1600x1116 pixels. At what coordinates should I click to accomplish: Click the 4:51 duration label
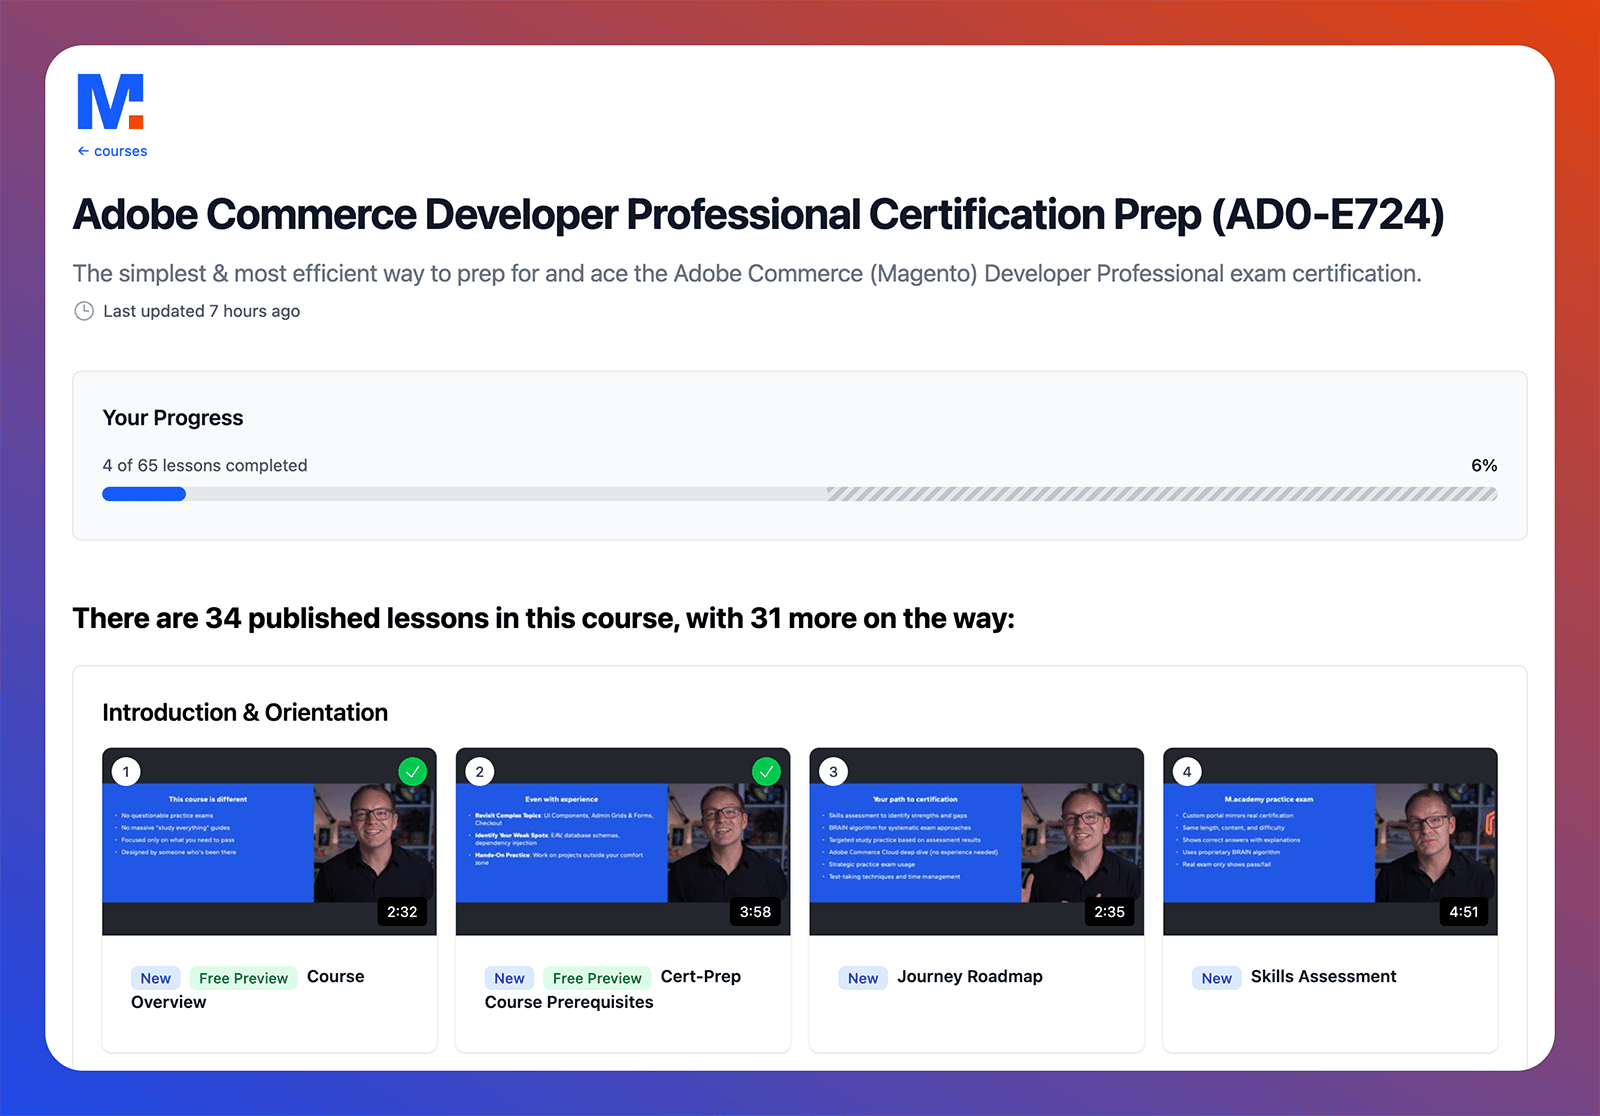pos(1463,912)
